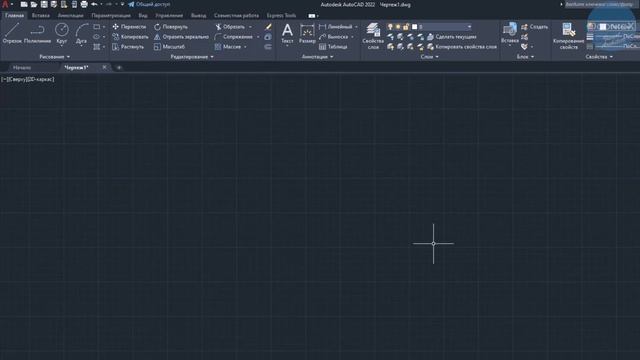Screen dimensions: 640x360
Task: Switch to the Вставка ribbon tab
Action: coord(40,16)
